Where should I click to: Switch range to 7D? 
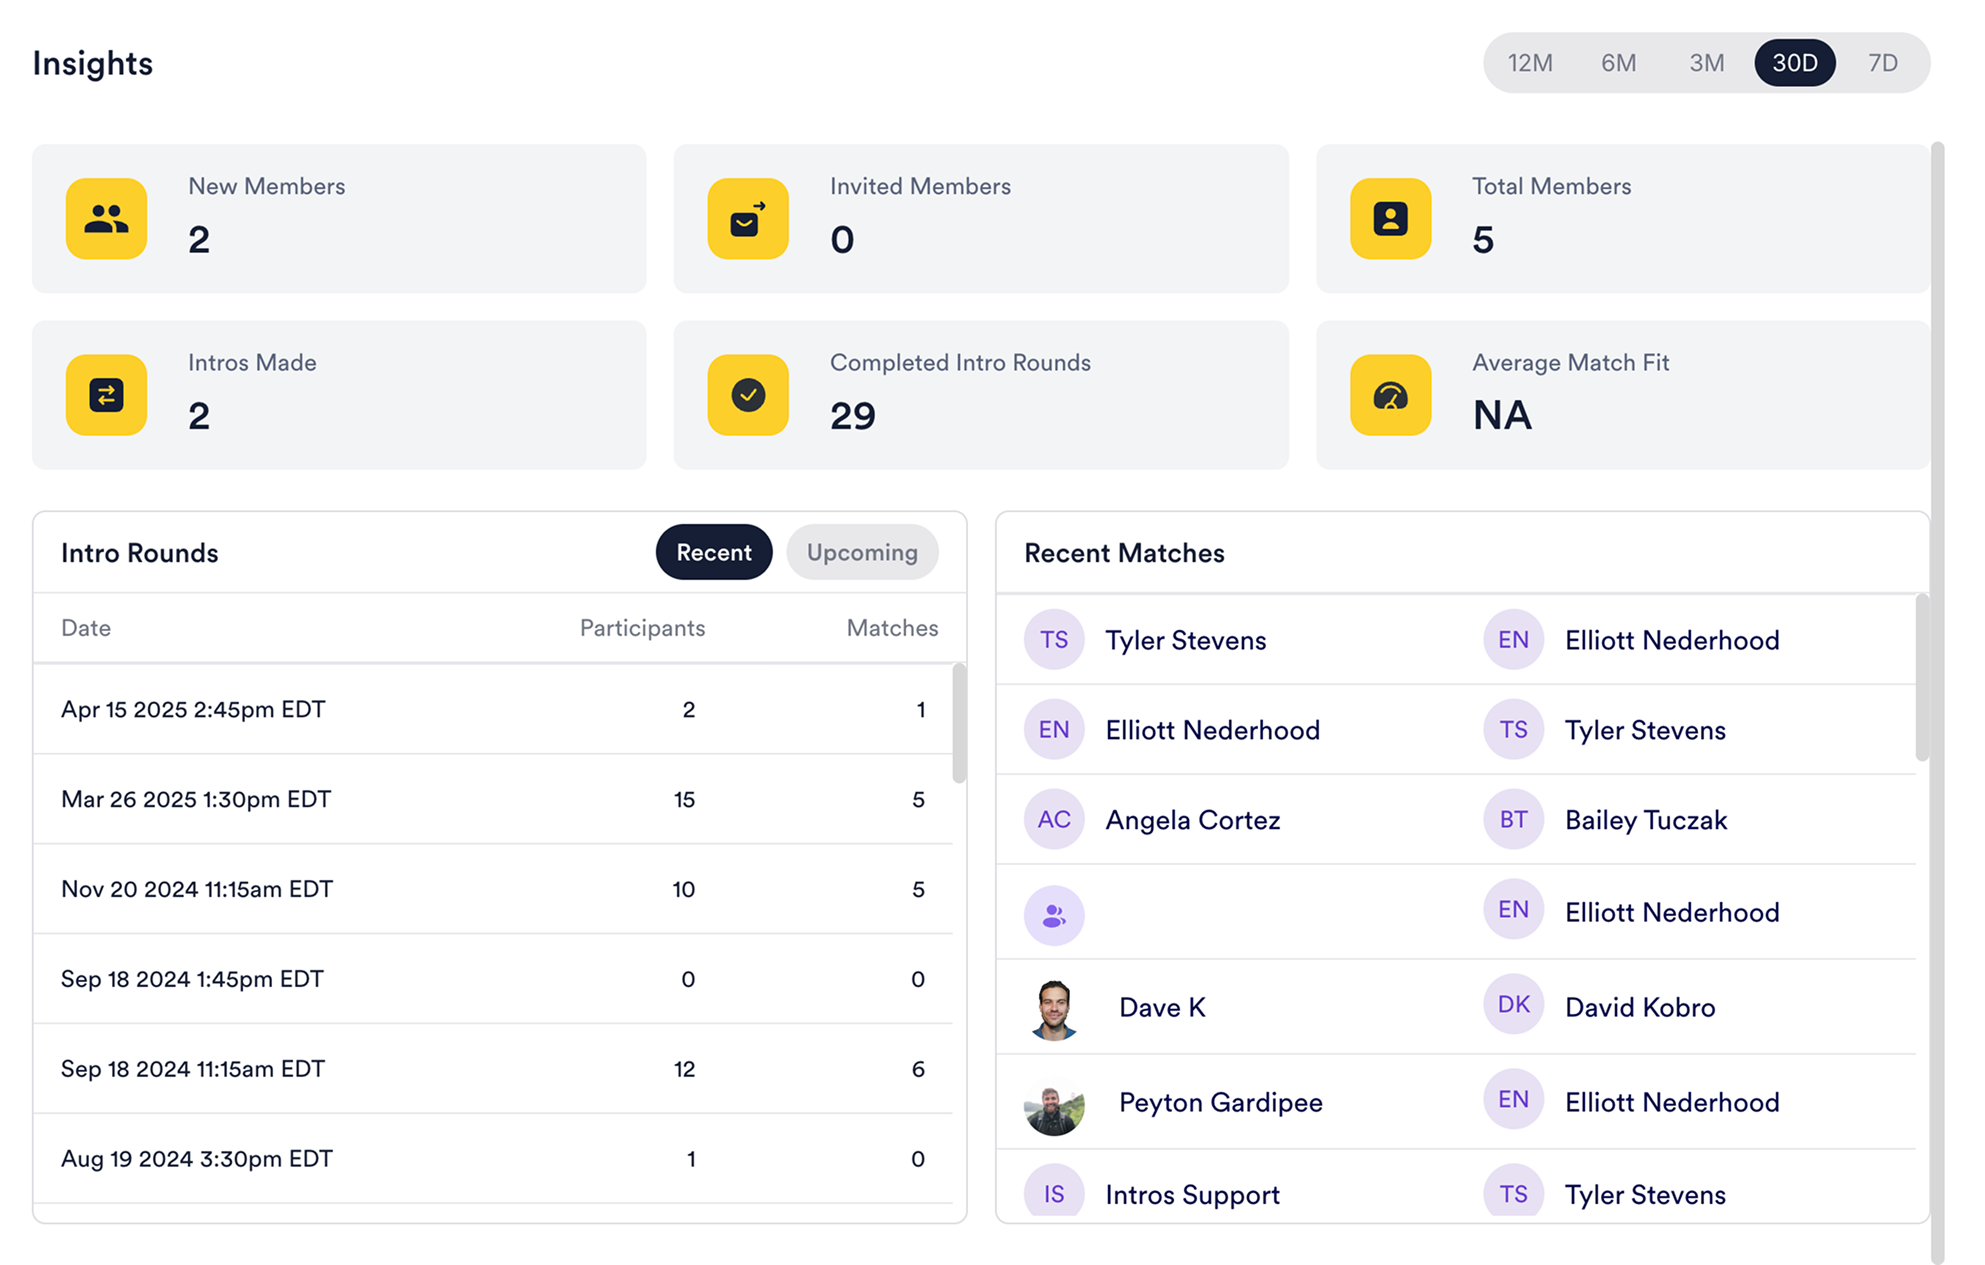[1882, 63]
